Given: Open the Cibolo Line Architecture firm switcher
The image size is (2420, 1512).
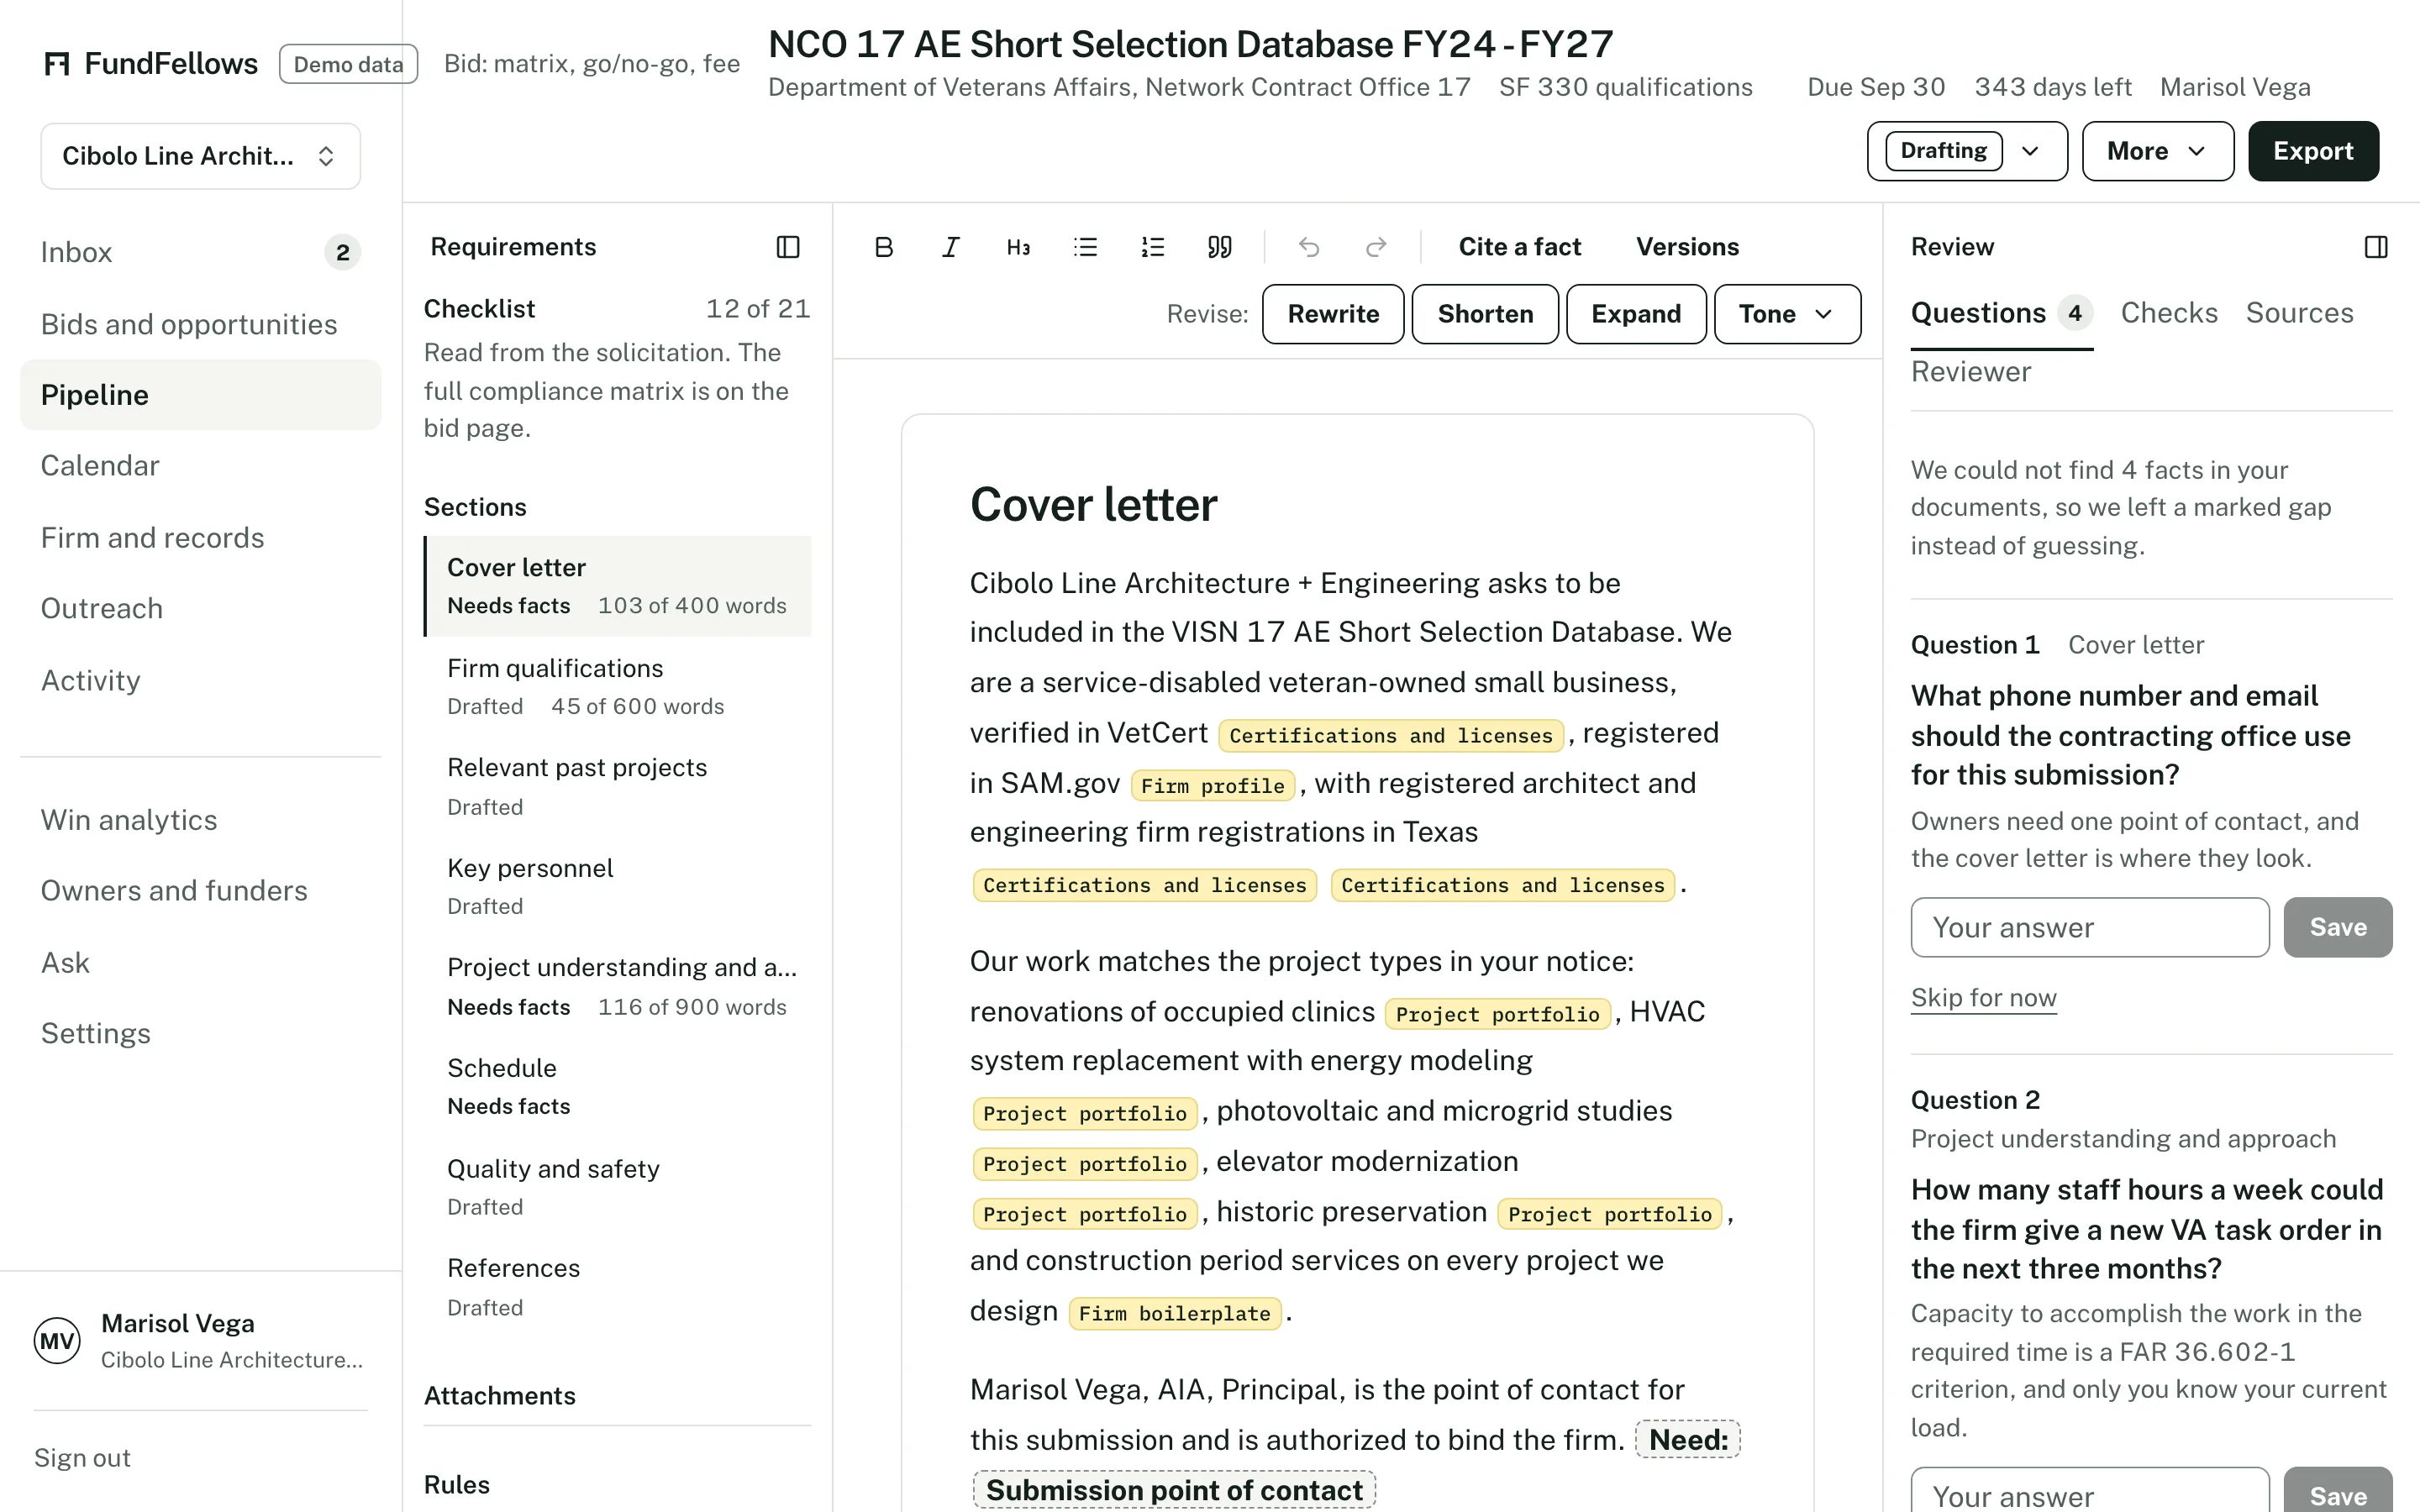Looking at the screenshot, I should point(200,156).
